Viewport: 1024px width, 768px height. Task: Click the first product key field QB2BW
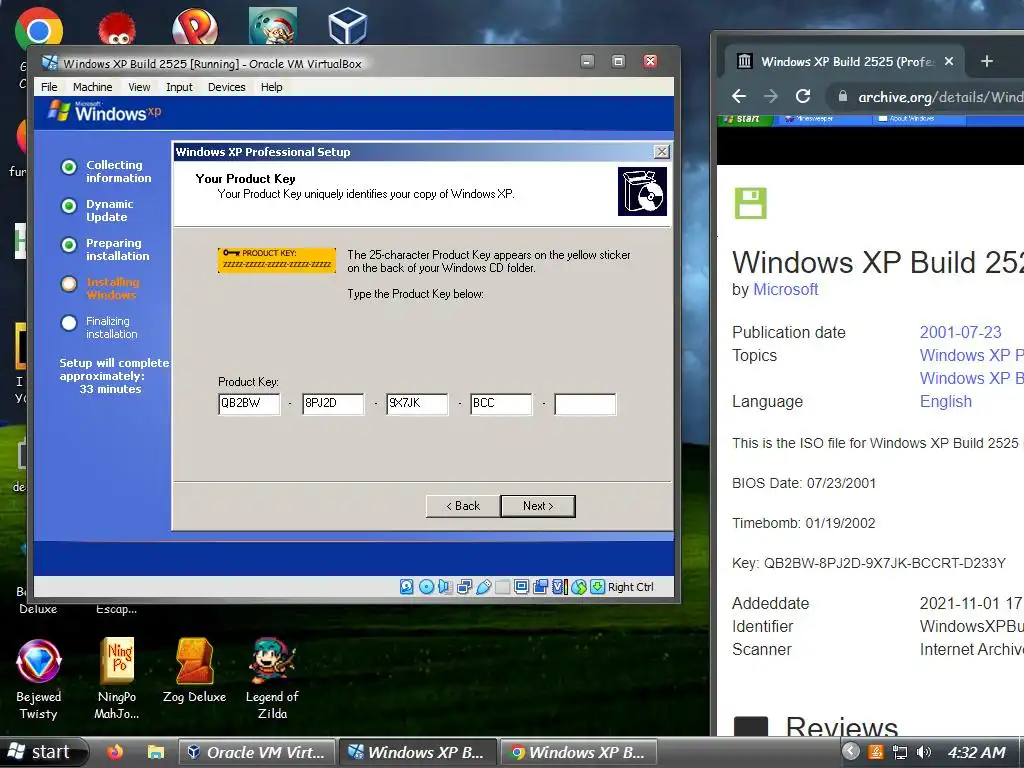point(249,404)
